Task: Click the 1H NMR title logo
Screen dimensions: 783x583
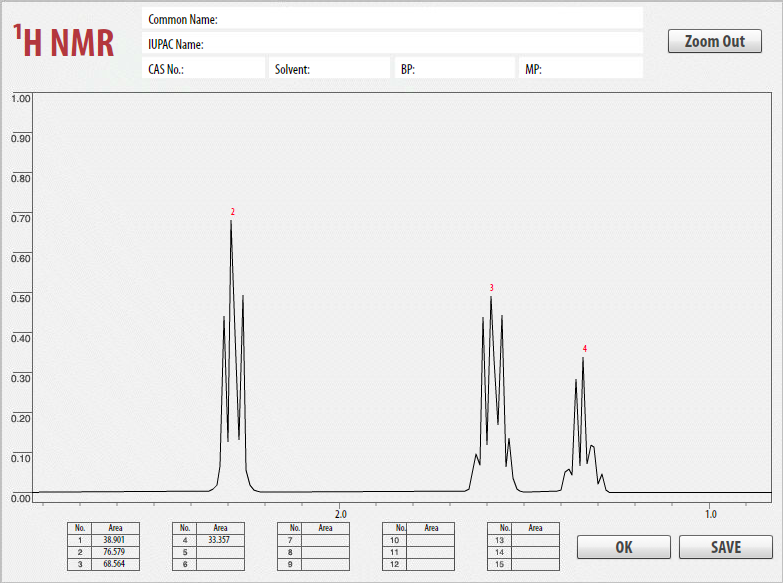Action: 63,41
